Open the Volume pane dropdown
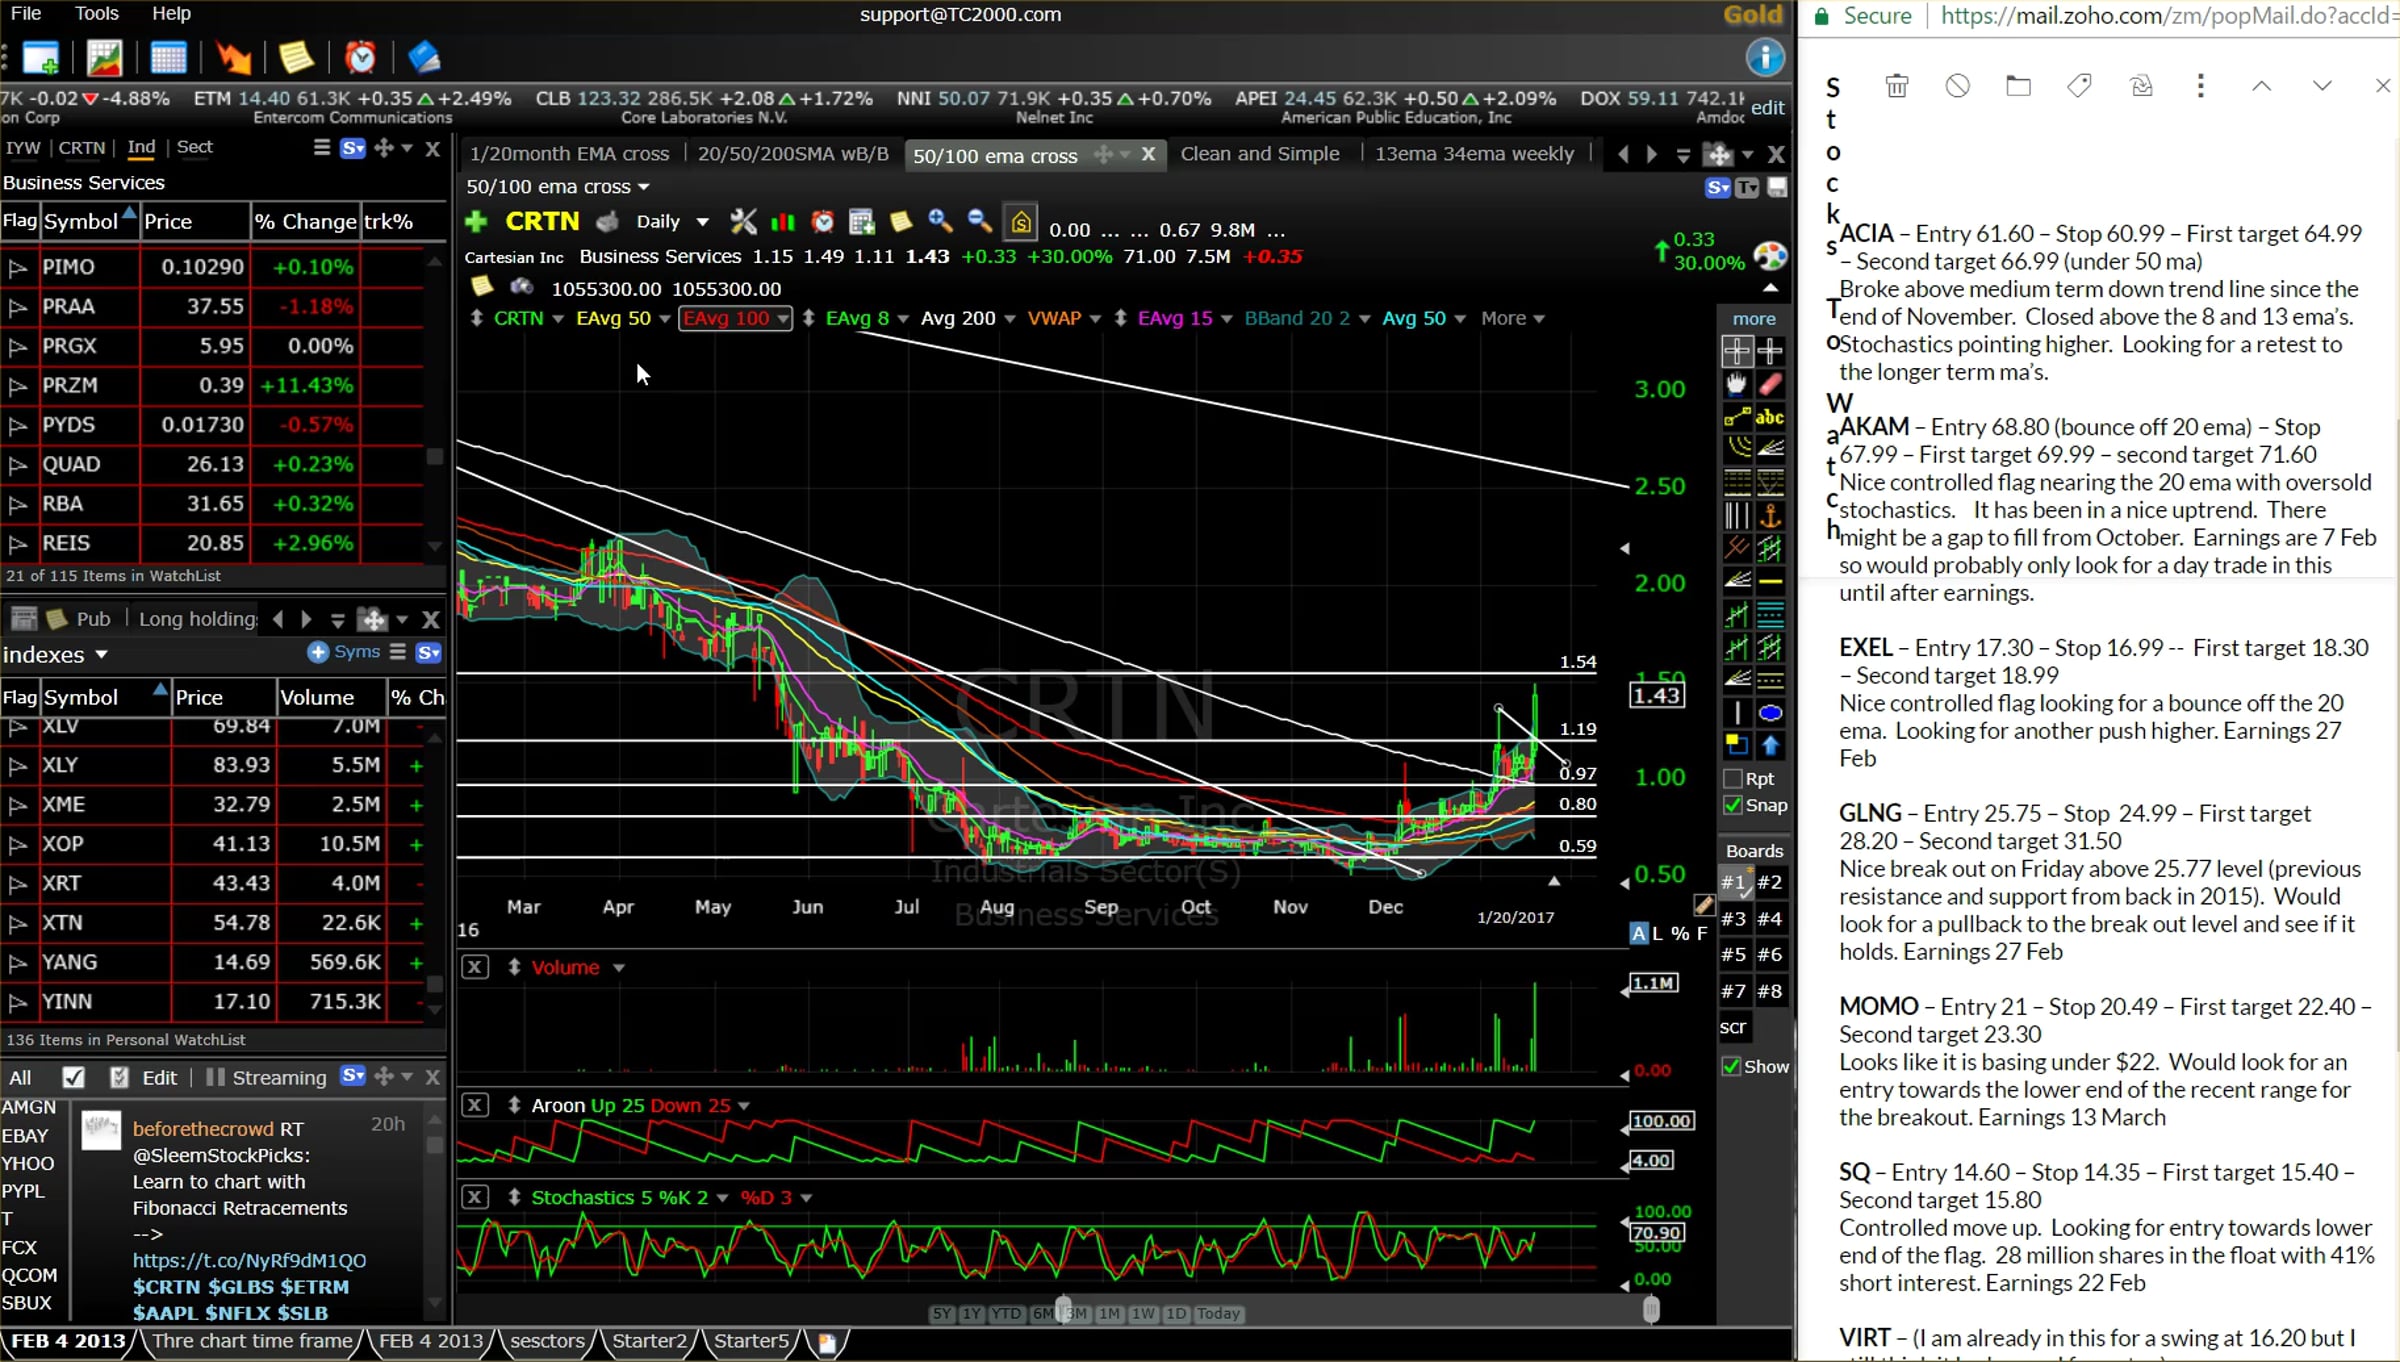 619,968
